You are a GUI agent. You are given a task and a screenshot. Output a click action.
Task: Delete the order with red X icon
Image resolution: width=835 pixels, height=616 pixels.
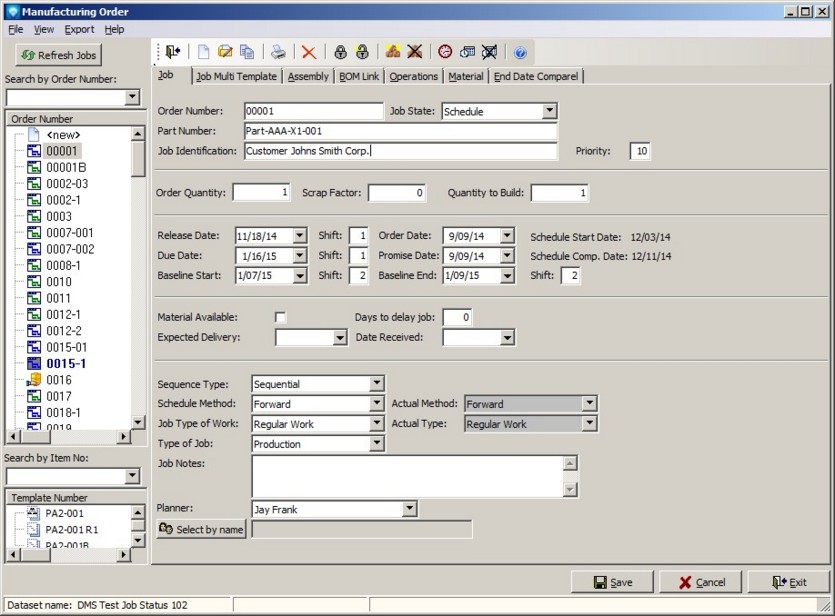309,52
